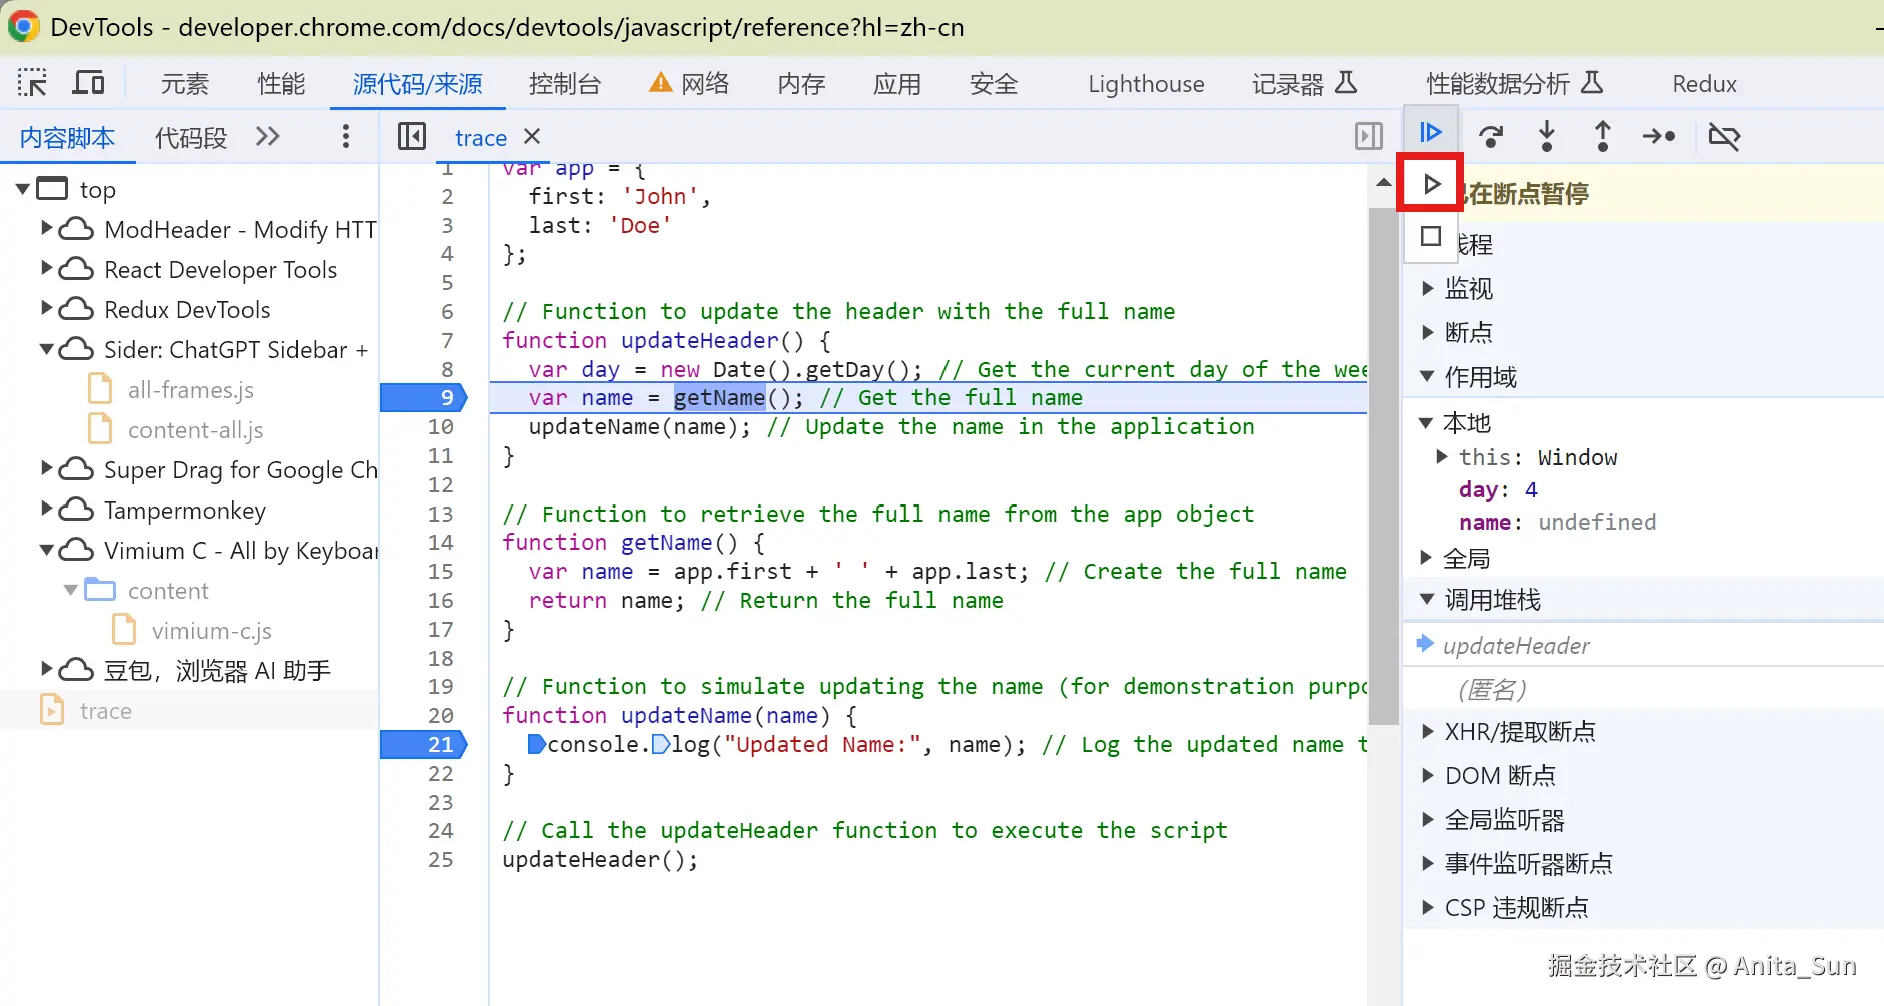Toggle the debugger sidebar panel icon
This screenshot has width=1884, height=1006.
(x=1369, y=136)
